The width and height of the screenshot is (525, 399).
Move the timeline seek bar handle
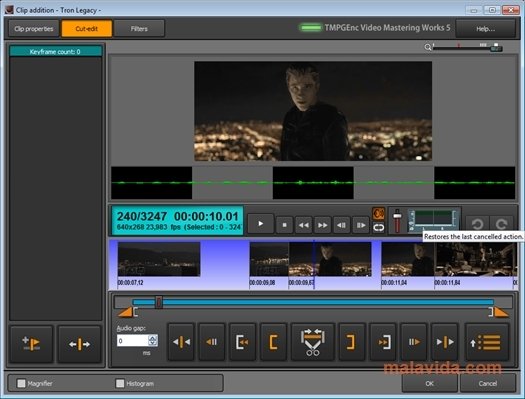[x=159, y=302]
